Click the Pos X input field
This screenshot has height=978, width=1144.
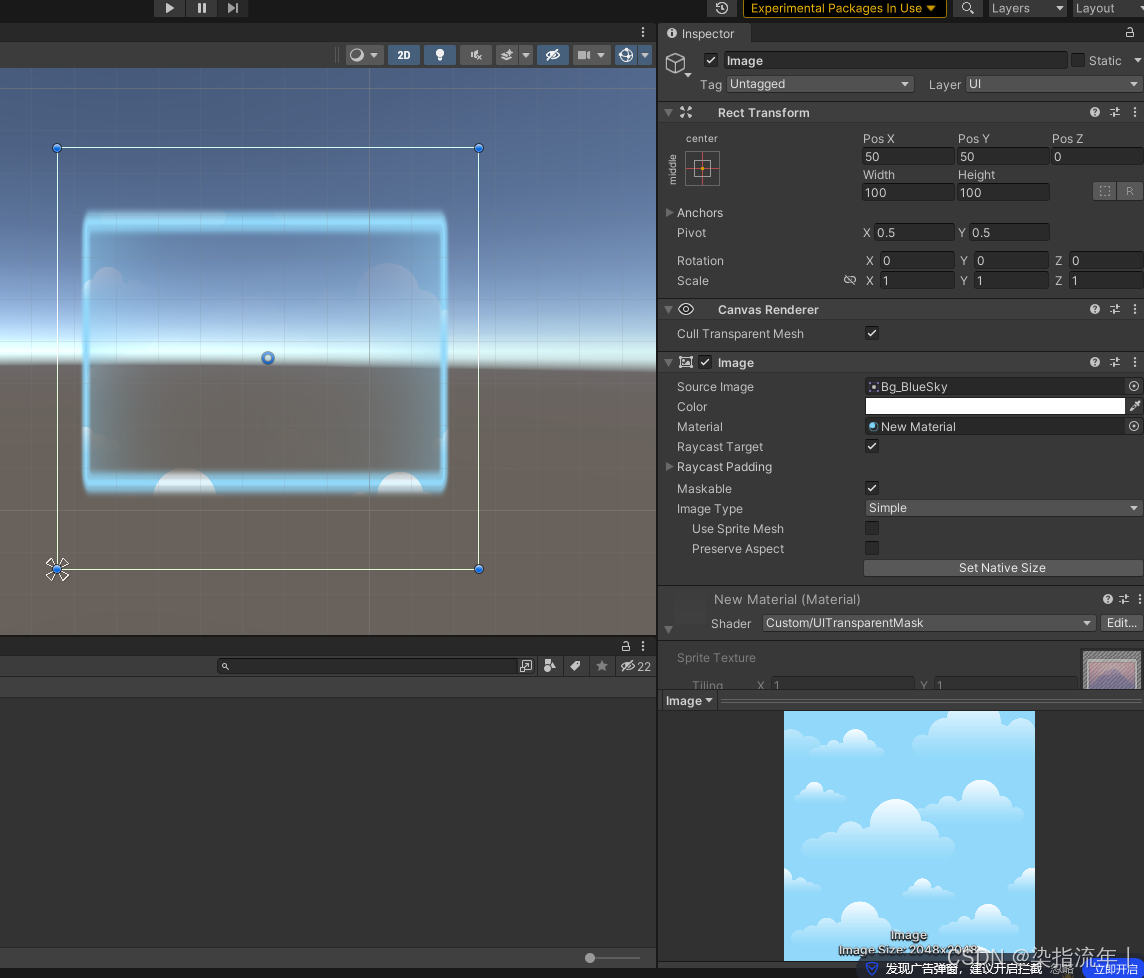coord(908,156)
